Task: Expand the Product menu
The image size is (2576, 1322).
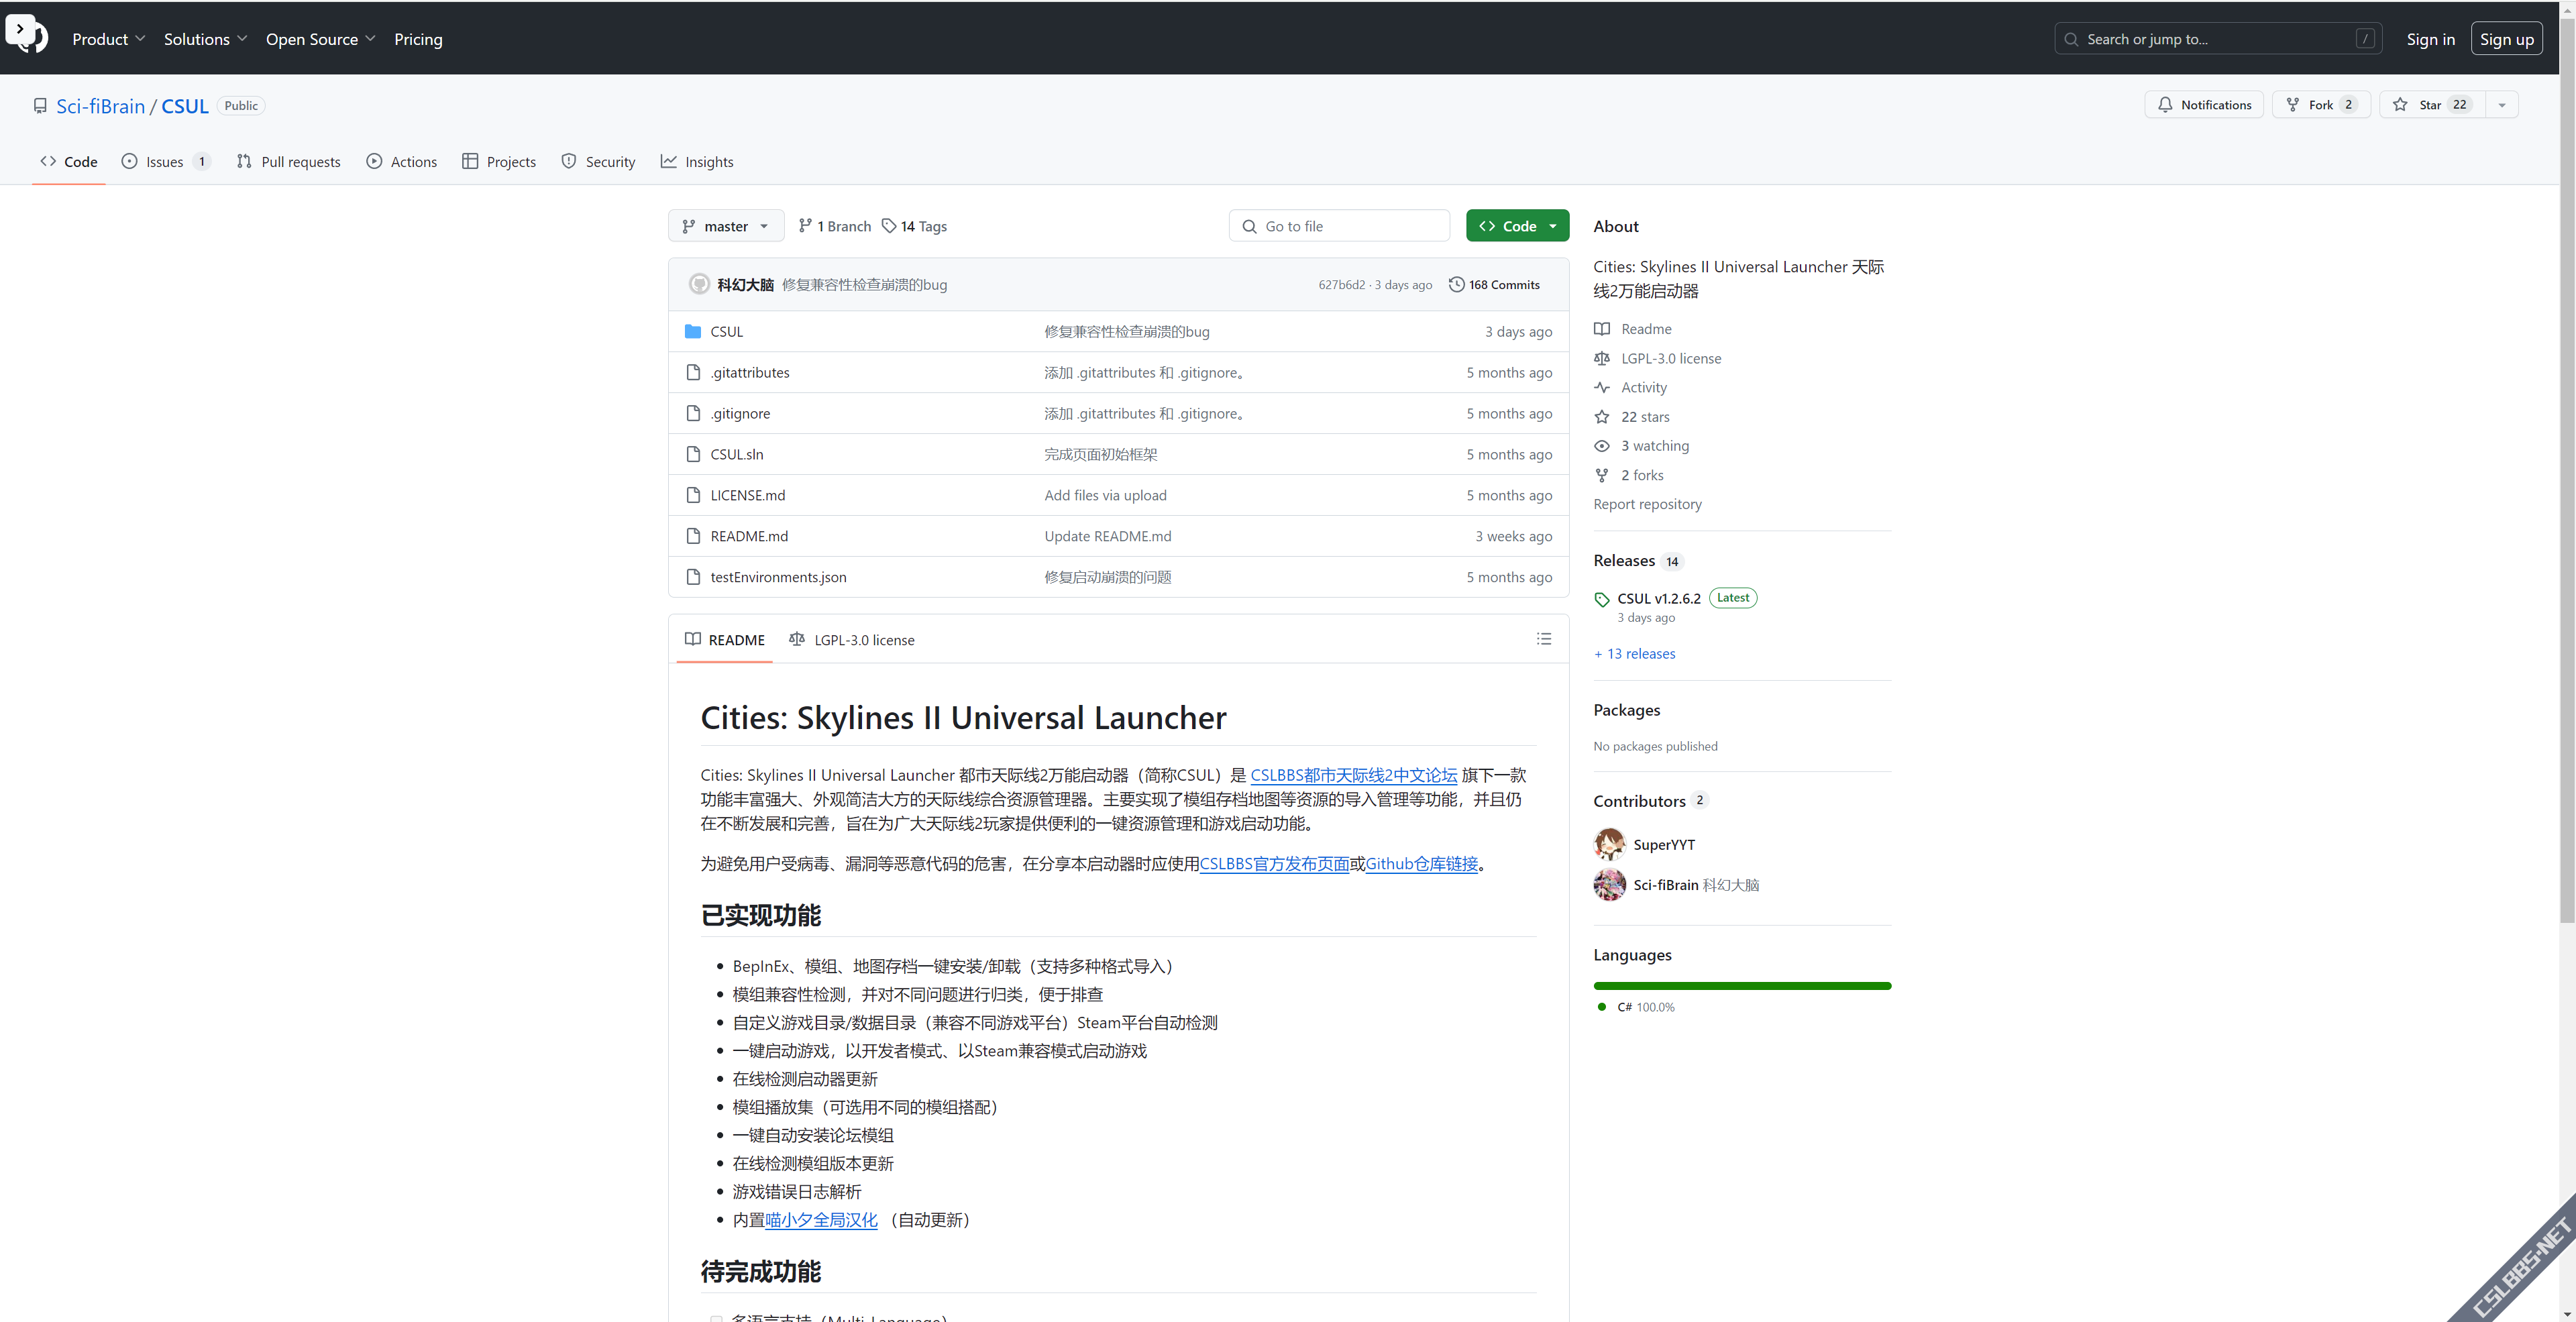Action: pyautogui.click(x=109, y=39)
